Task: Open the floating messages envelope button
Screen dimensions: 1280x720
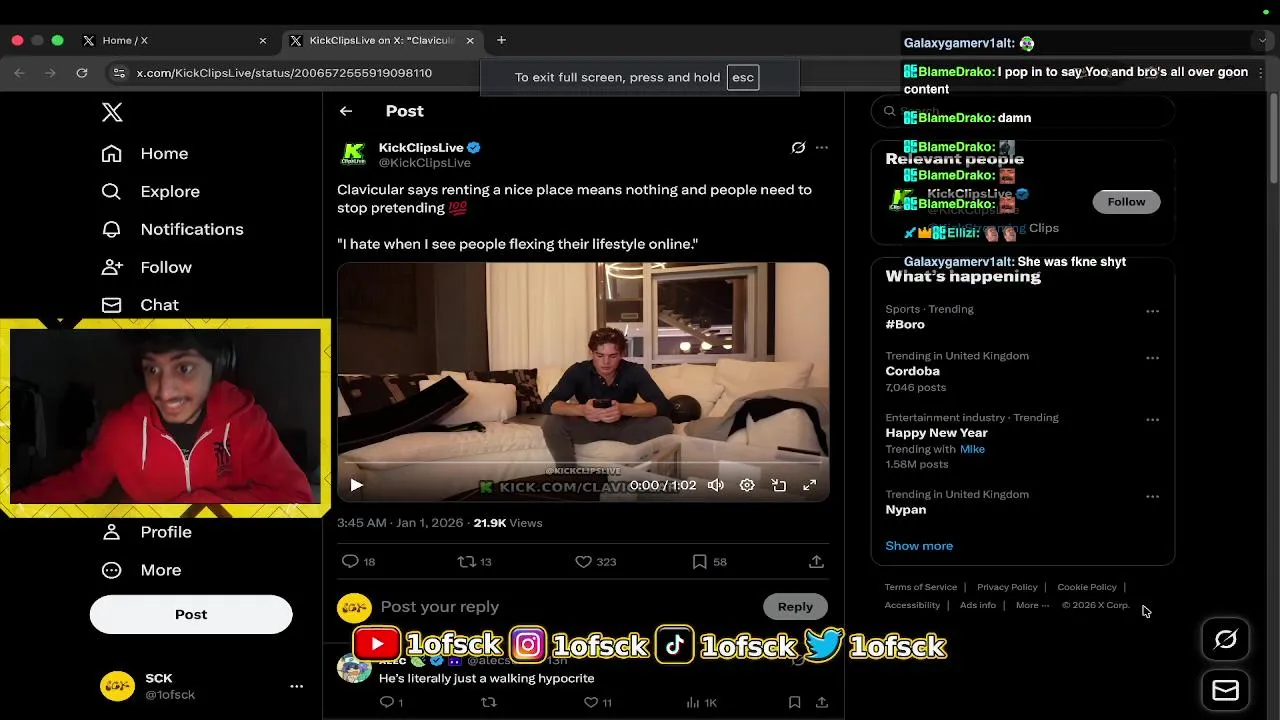Action: click(x=1225, y=690)
